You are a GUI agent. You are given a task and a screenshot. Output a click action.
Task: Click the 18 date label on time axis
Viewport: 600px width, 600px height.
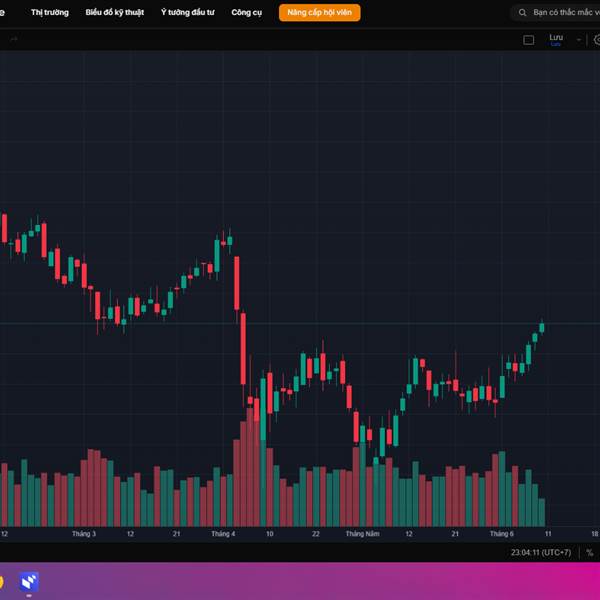pos(595,533)
